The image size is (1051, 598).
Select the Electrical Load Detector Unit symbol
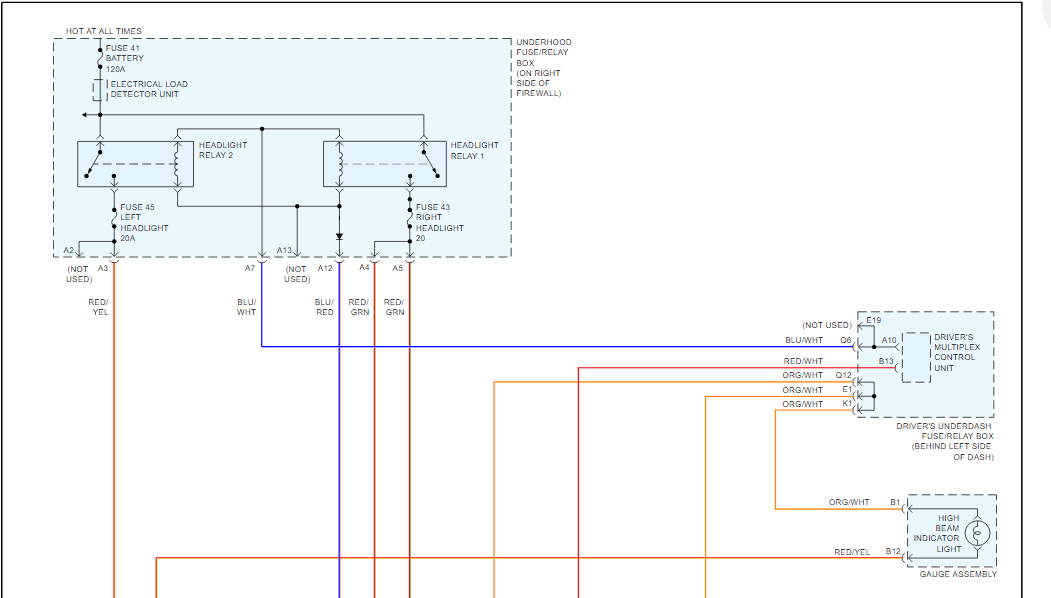98,90
